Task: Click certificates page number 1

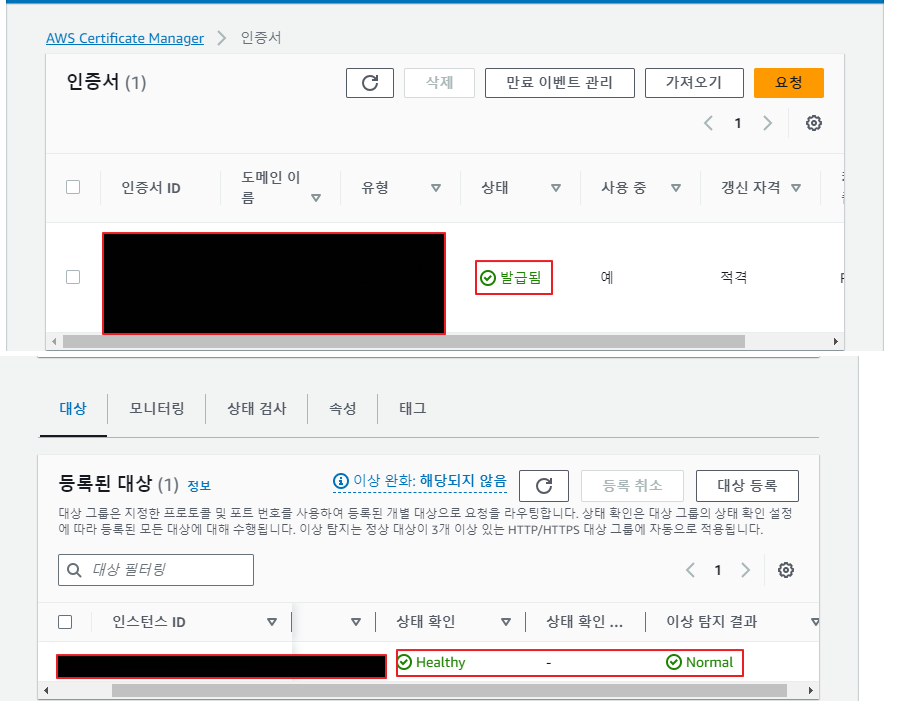Action: point(738,123)
